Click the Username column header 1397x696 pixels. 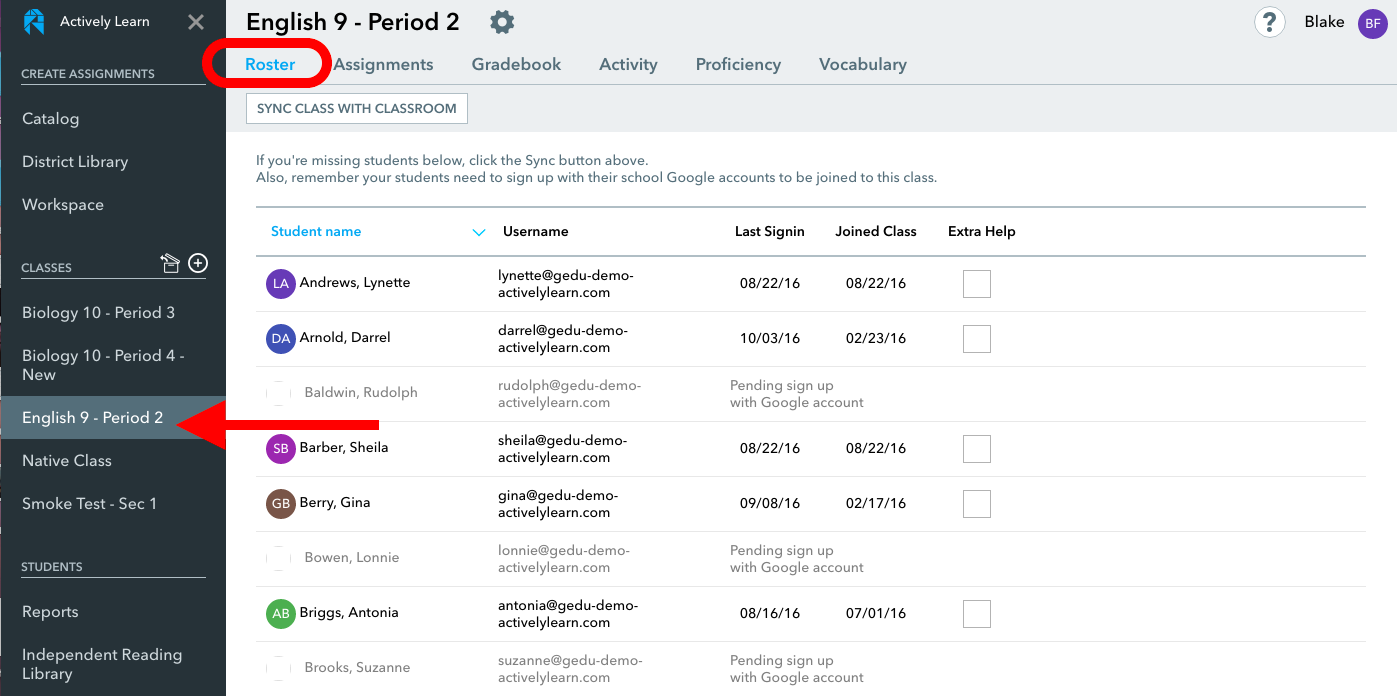tap(536, 231)
